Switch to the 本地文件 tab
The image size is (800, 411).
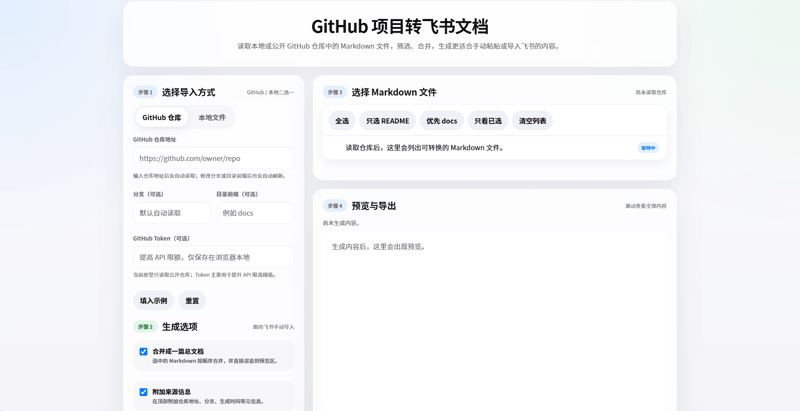pos(212,117)
